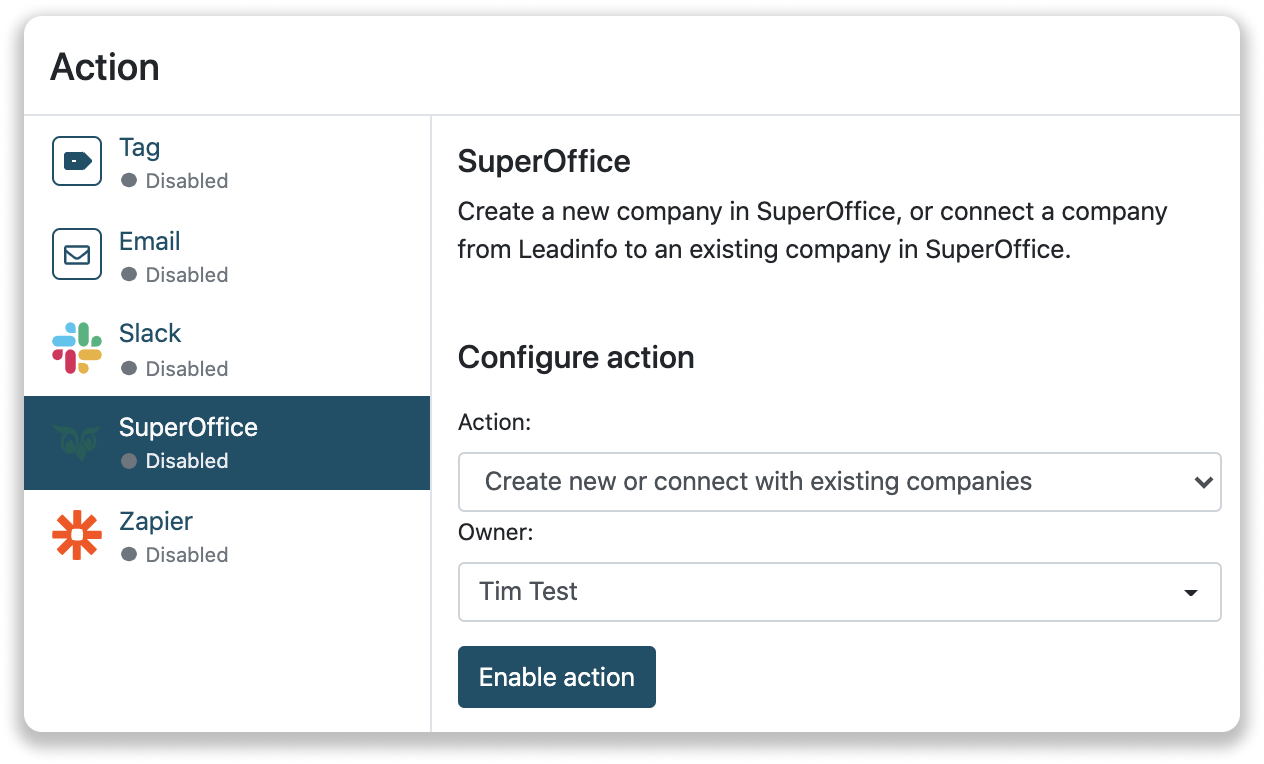Click the orange Zapier asterisk icon
Screen dimensions: 1264x764
click(x=76, y=535)
